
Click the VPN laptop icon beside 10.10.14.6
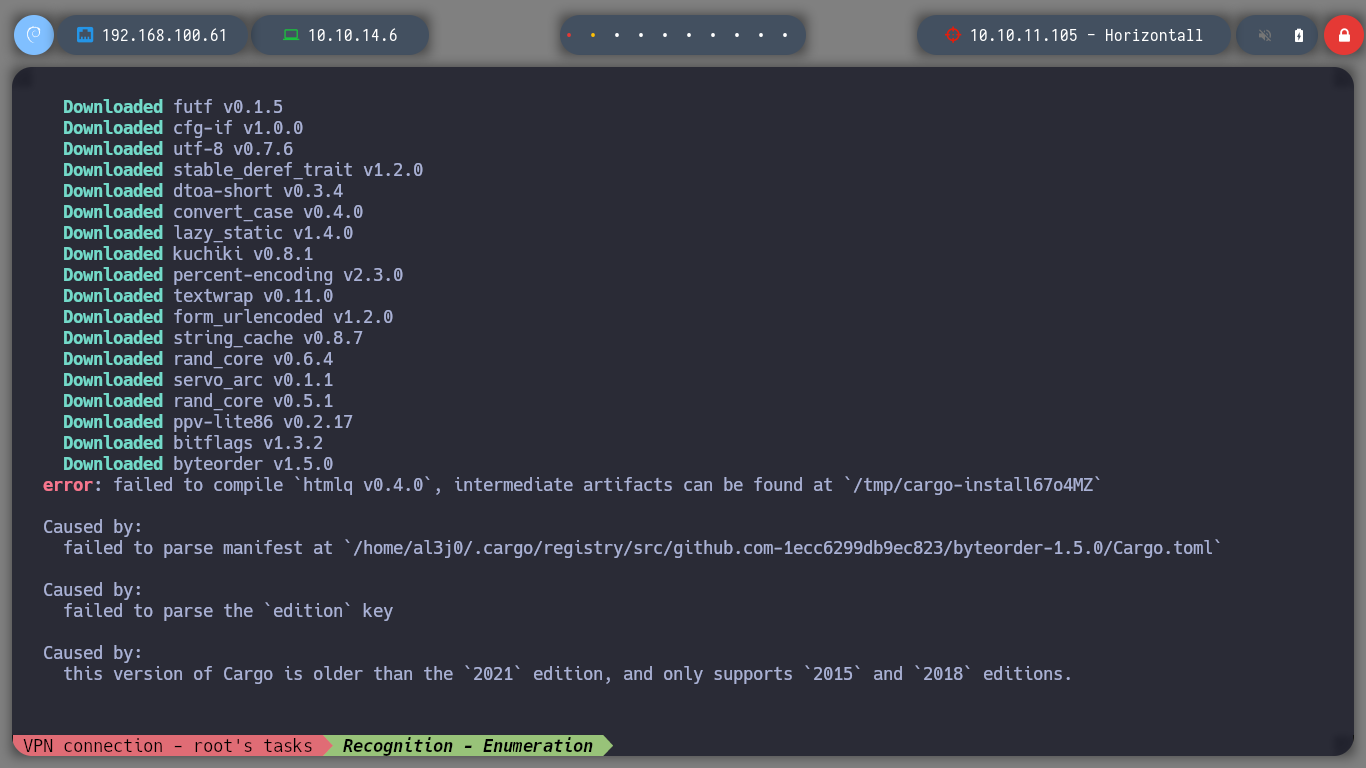coord(291,35)
